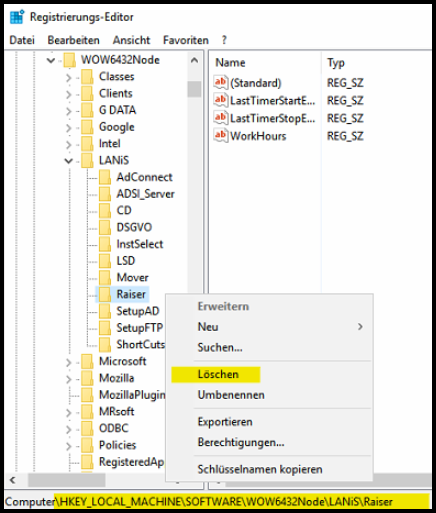Image resolution: width=436 pixels, height=513 pixels.
Task: Click the LANiS folder icon
Action: (87, 160)
